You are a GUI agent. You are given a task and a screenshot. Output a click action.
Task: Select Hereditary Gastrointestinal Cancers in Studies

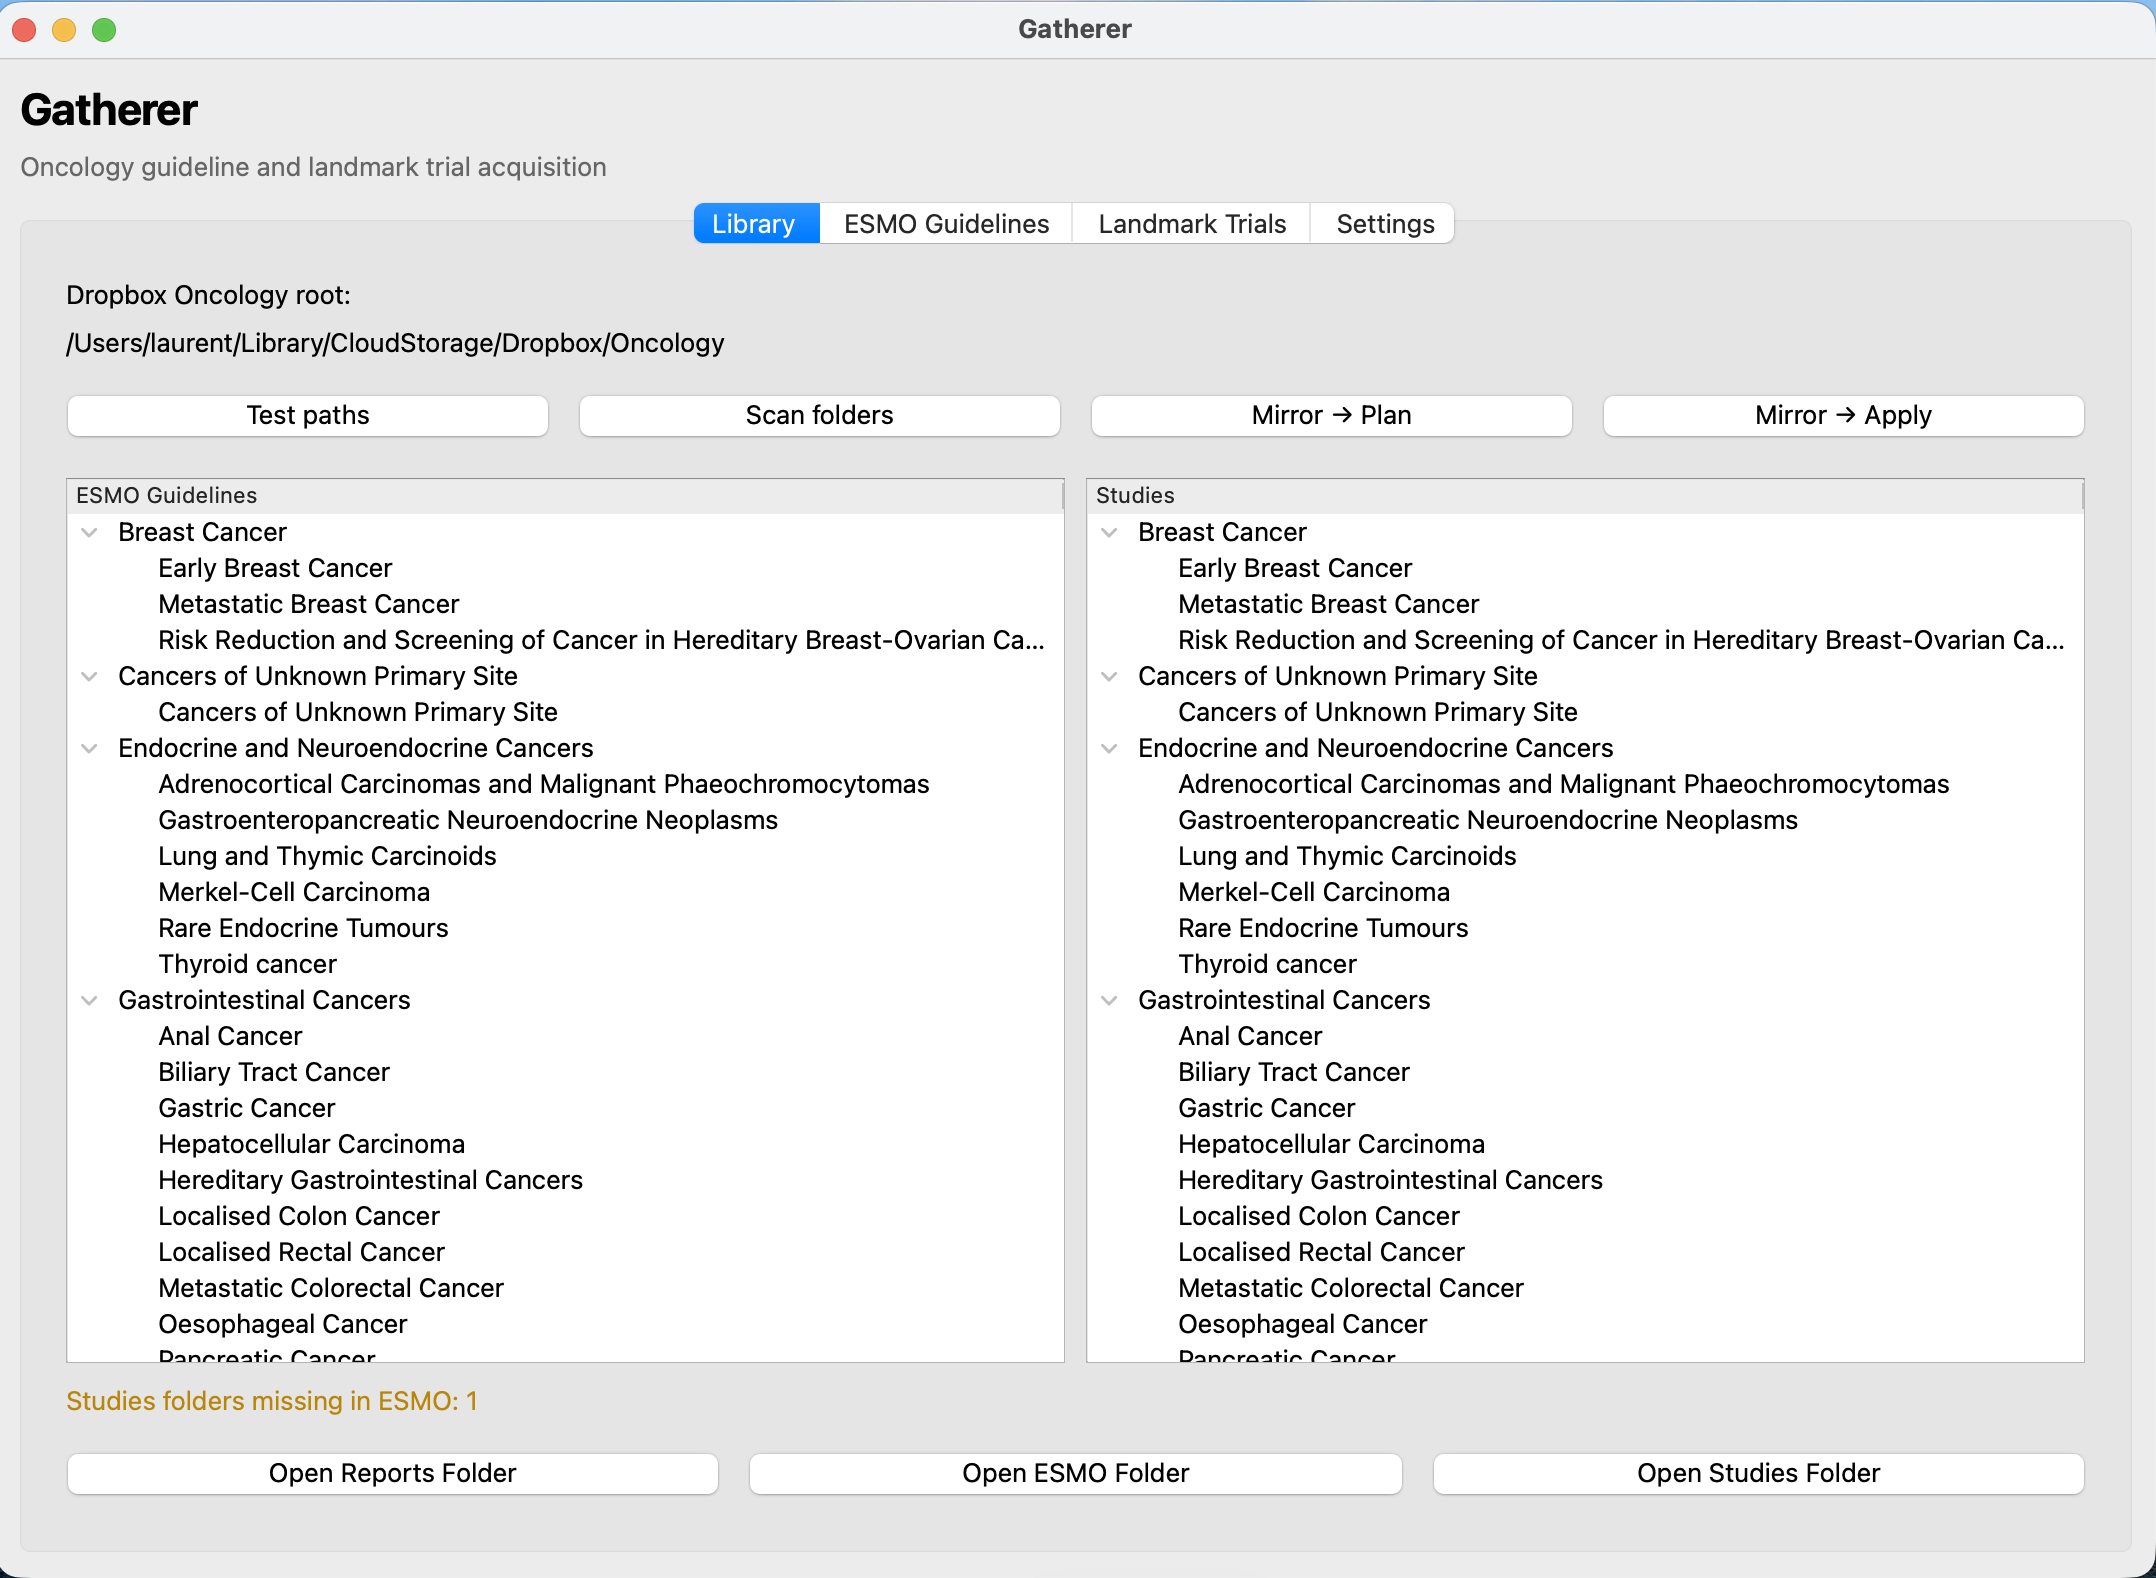[1585, 1180]
